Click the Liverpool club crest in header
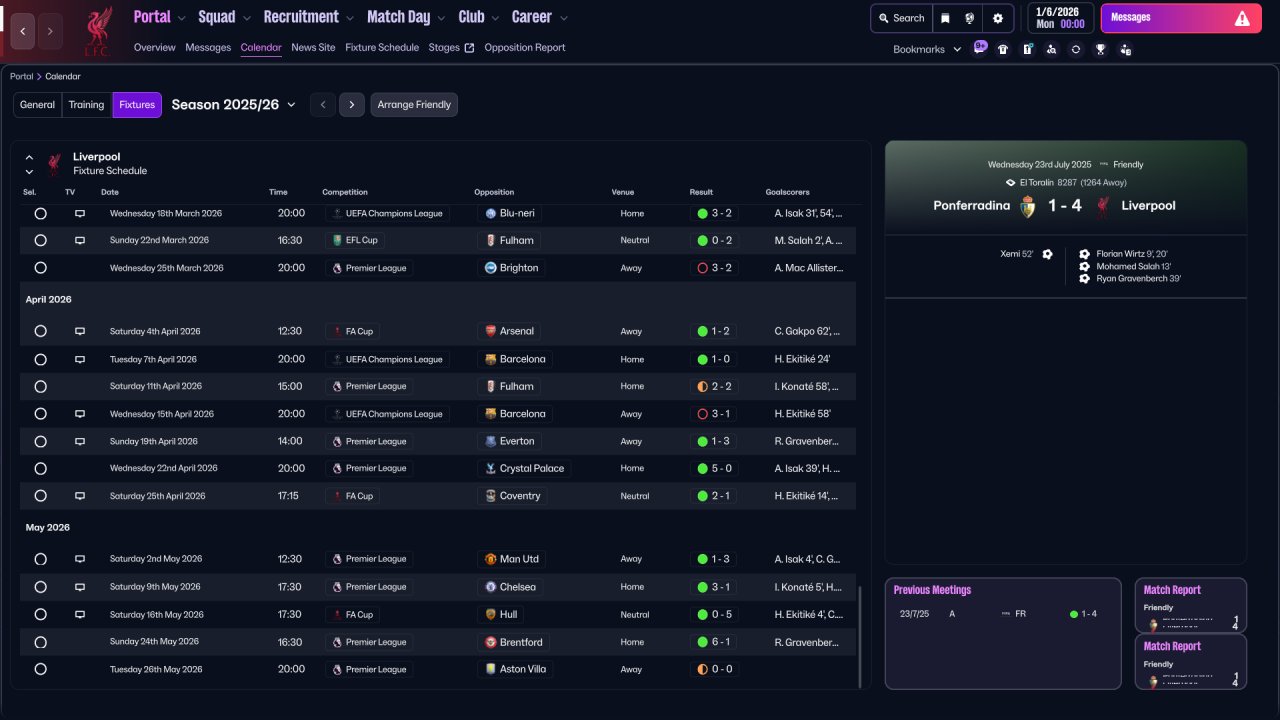This screenshot has height=720, width=1280. tap(97, 31)
